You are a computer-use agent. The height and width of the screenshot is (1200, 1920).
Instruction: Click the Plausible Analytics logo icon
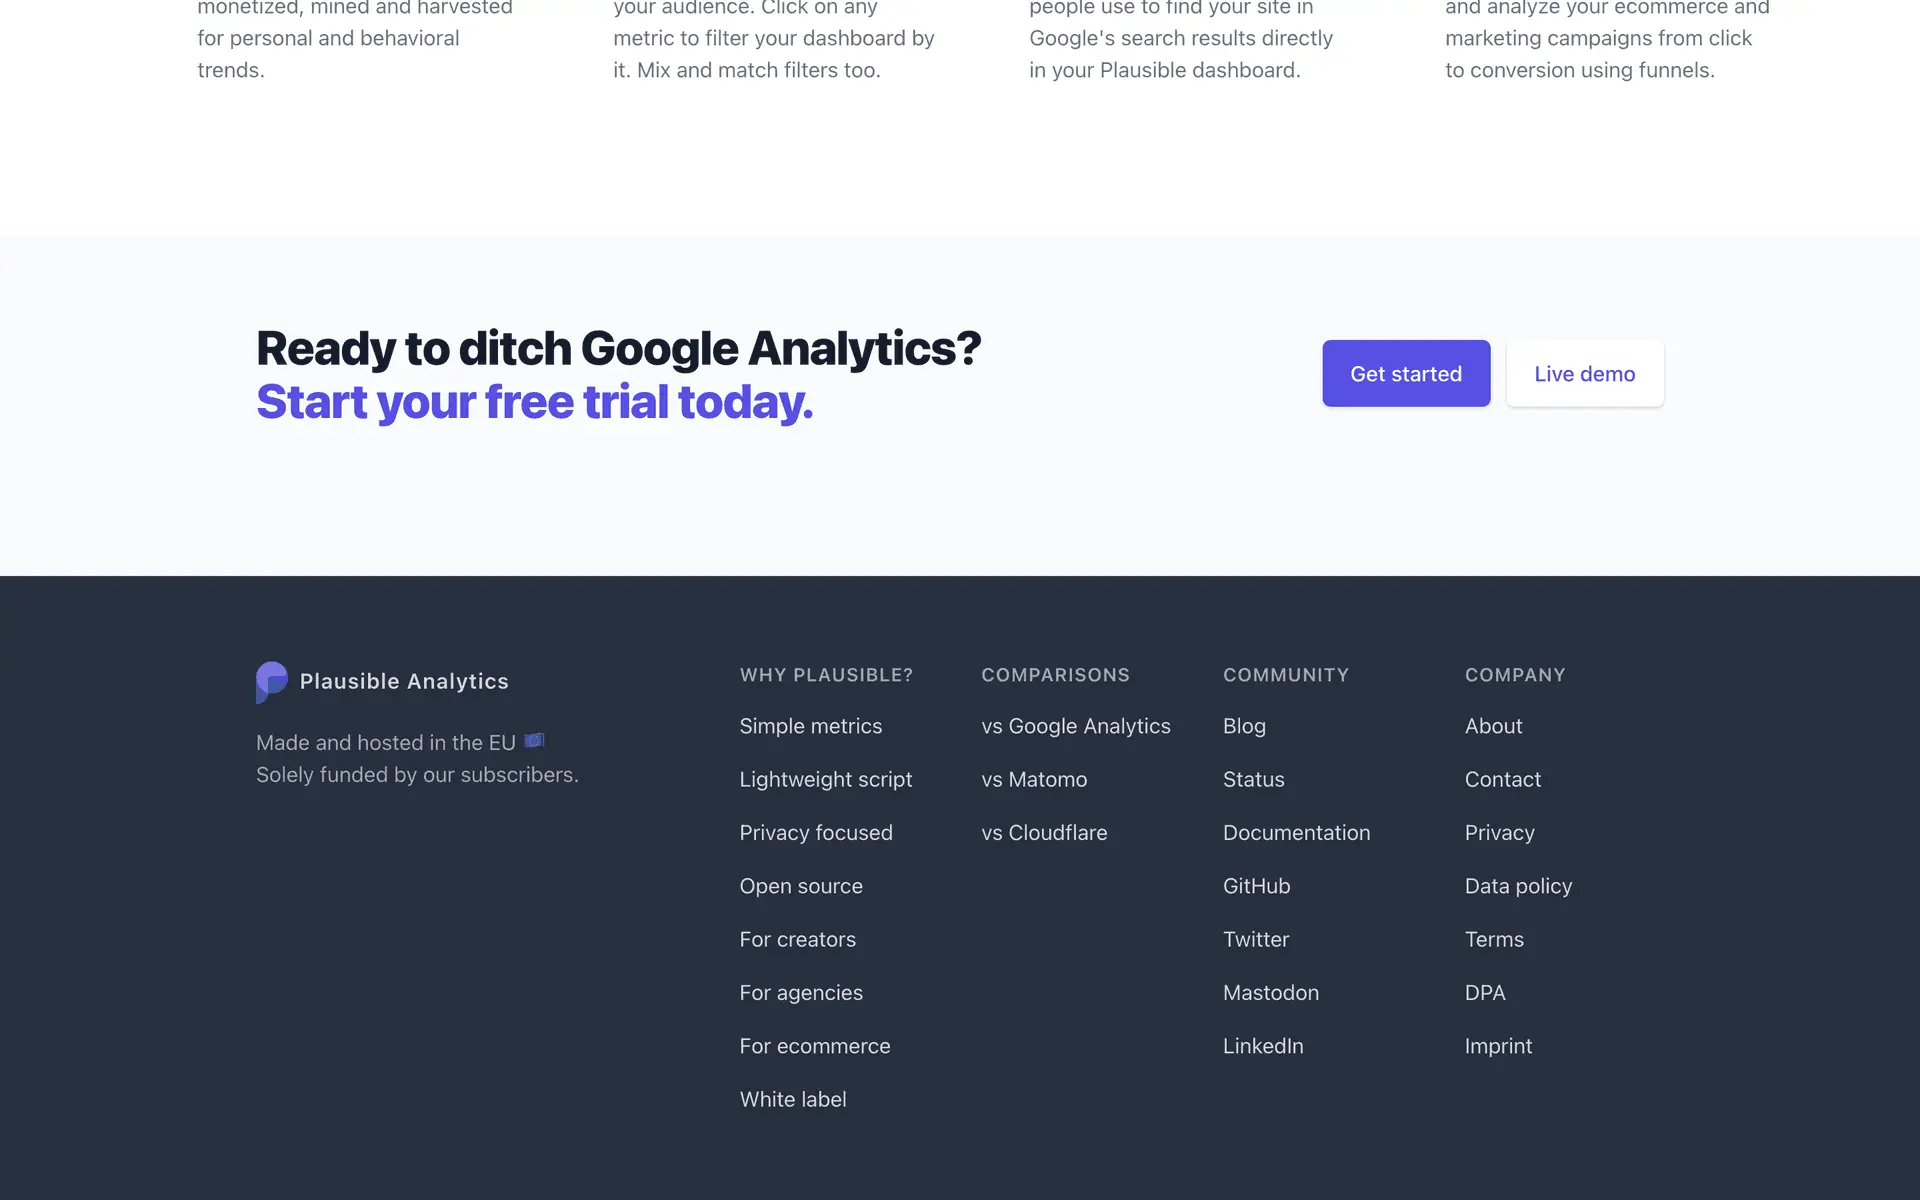tap(271, 682)
